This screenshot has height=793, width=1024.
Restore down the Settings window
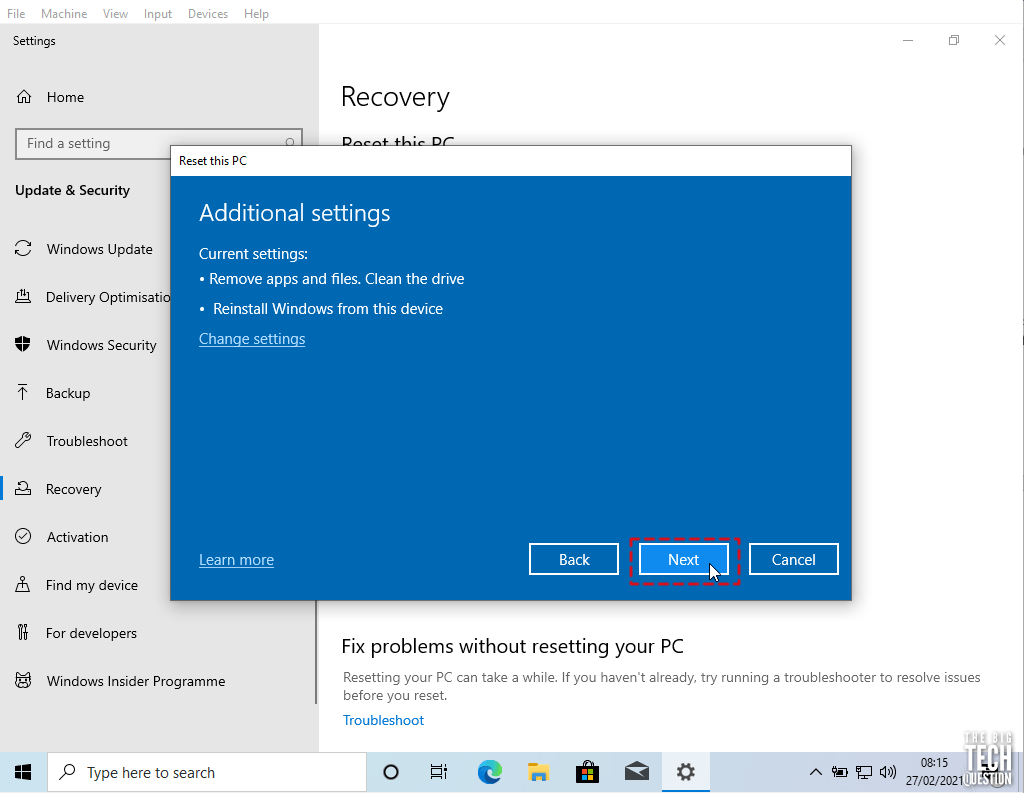(x=954, y=40)
